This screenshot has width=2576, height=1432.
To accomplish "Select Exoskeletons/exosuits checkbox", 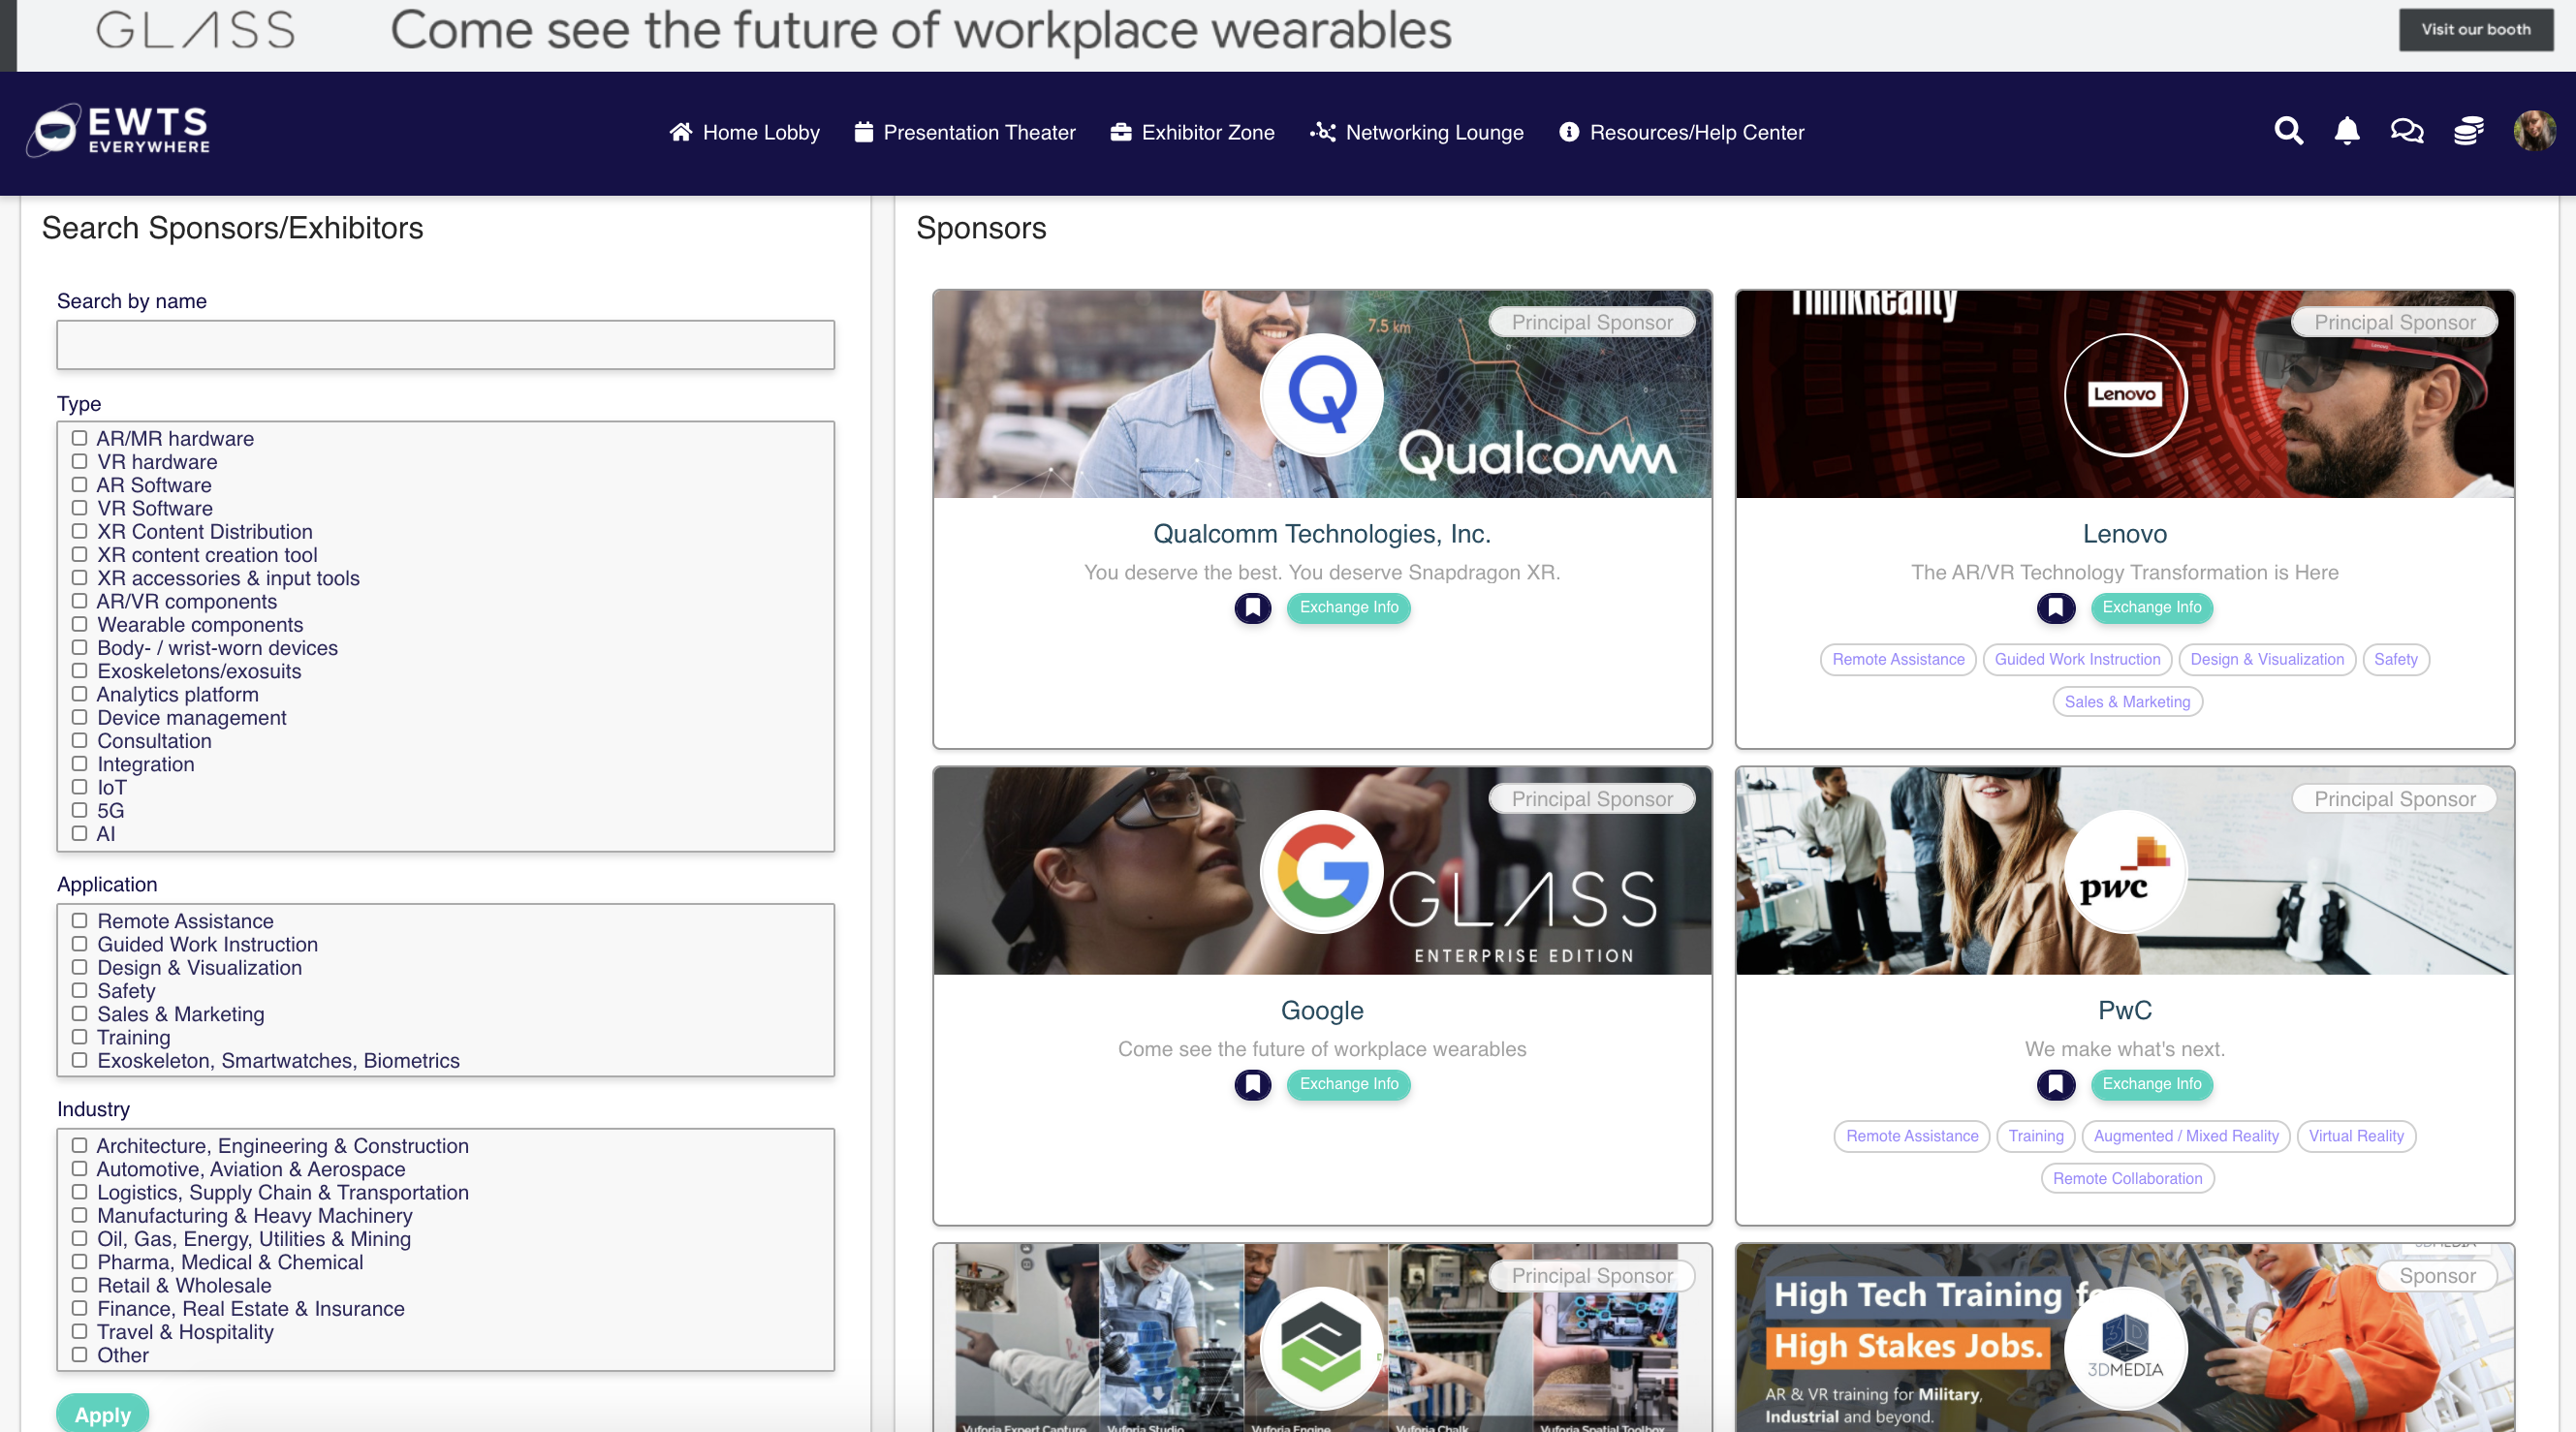I will (80, 671).
